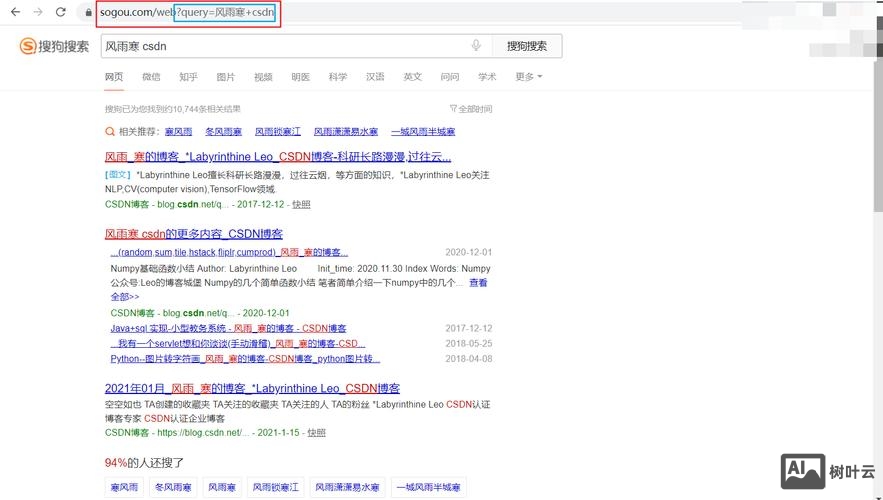Click the search box containing 风雨寒 csdn
This screenshot has height=500, width=883.
coord(285,46)
